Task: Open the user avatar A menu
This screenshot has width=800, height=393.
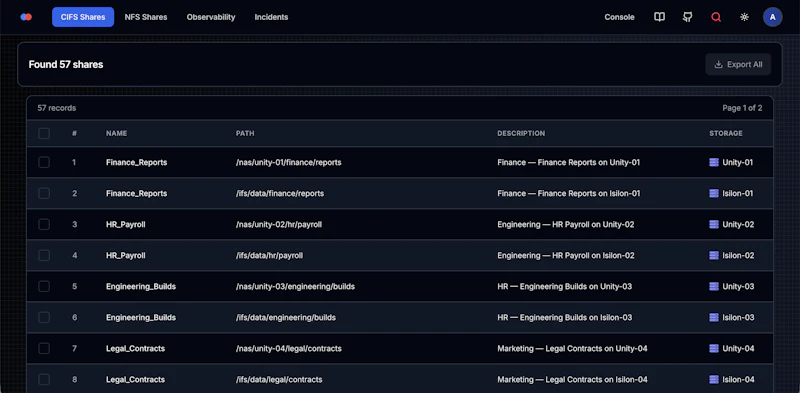Action: (772, 17)
